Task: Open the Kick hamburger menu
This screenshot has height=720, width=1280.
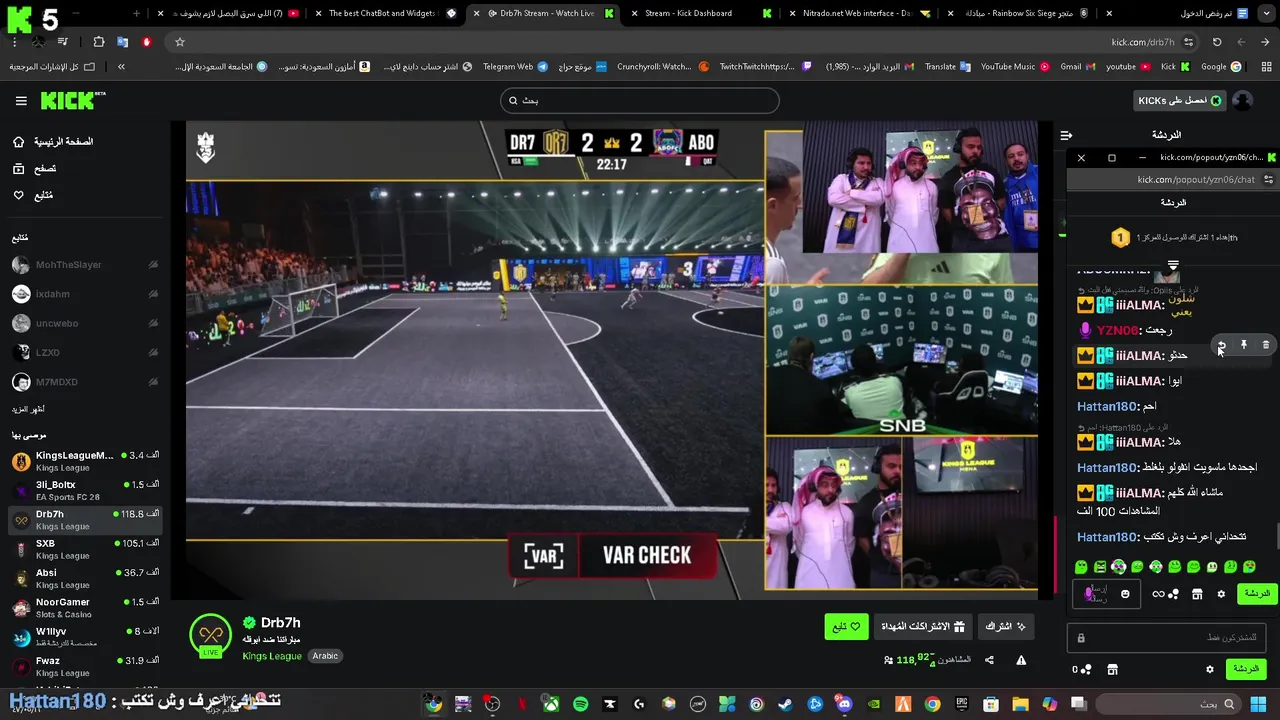Action: coord(21,101)
